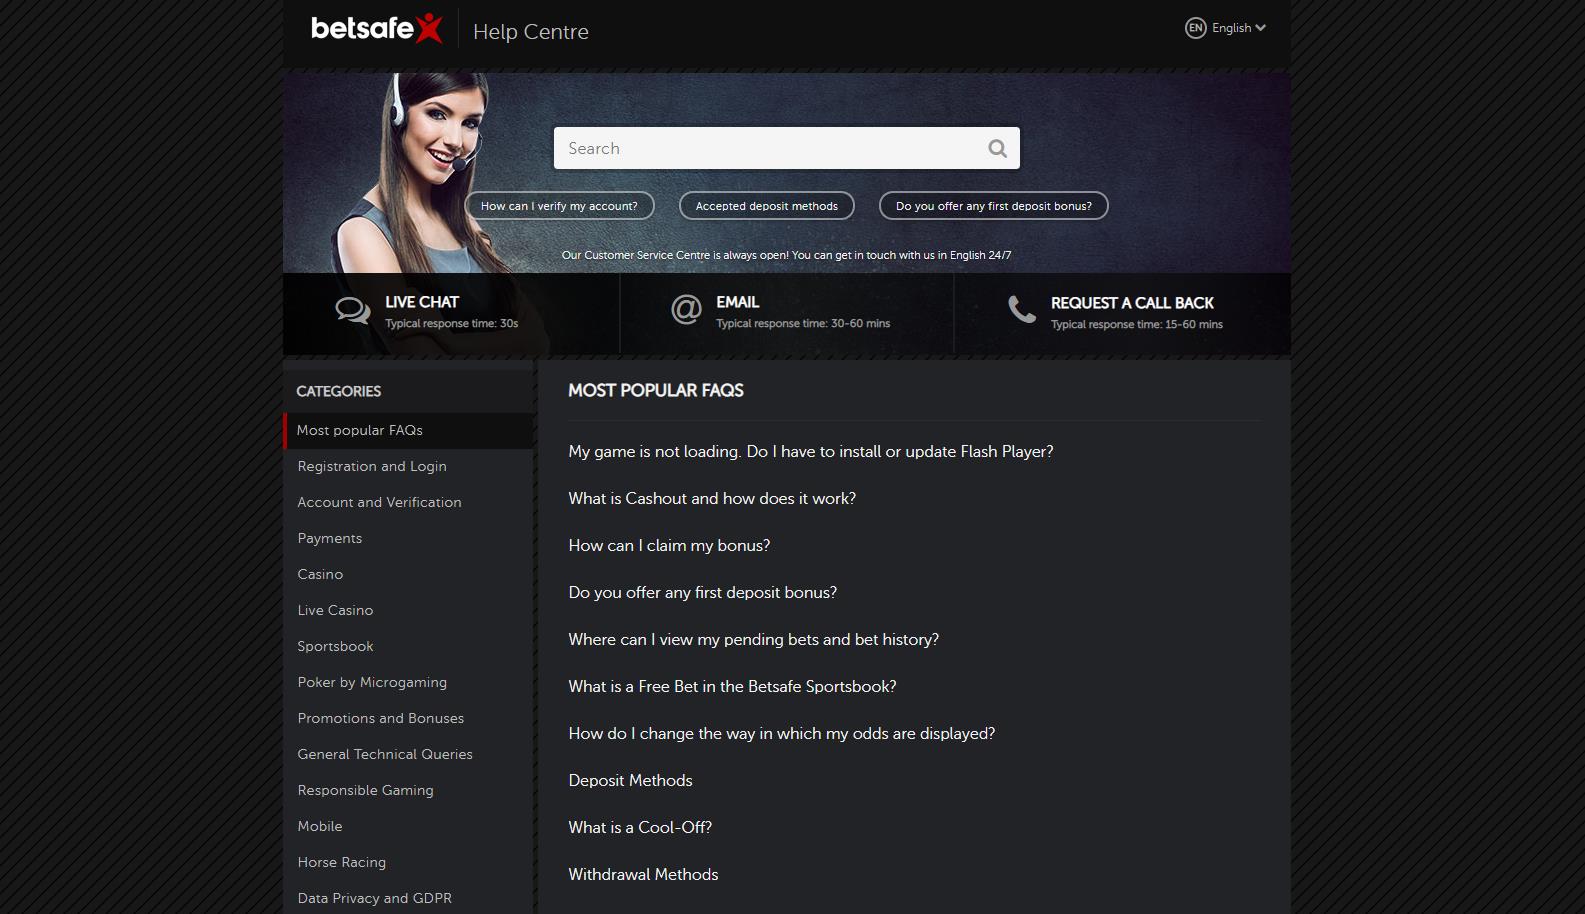Viewport: 1585px width, 914px height.
Task: Click the call back phone icon
Action: (1021, 310)
